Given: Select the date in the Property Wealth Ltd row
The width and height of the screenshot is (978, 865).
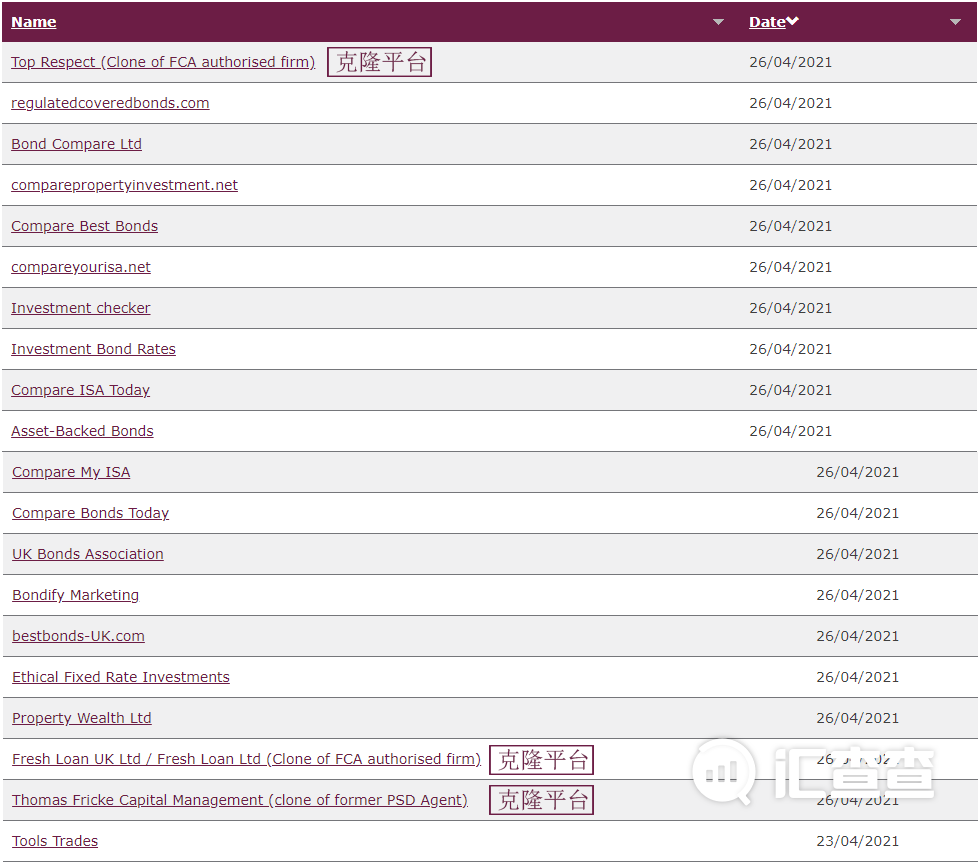Looking at the screenshot, I should pyautogui.click(x=858, y=718).
